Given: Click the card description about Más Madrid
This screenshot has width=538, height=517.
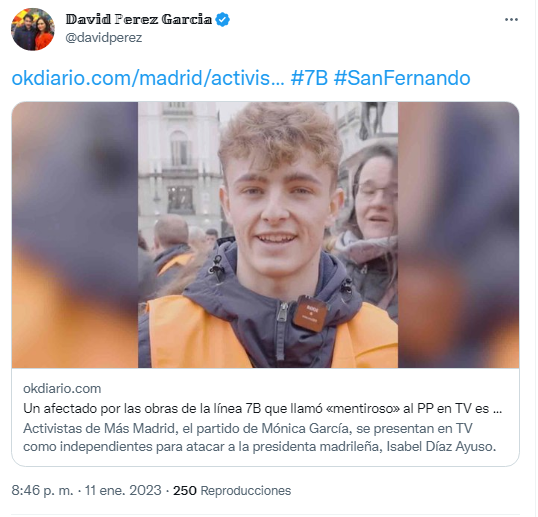Looking at the screenshot, I should (x=260, y=437).
